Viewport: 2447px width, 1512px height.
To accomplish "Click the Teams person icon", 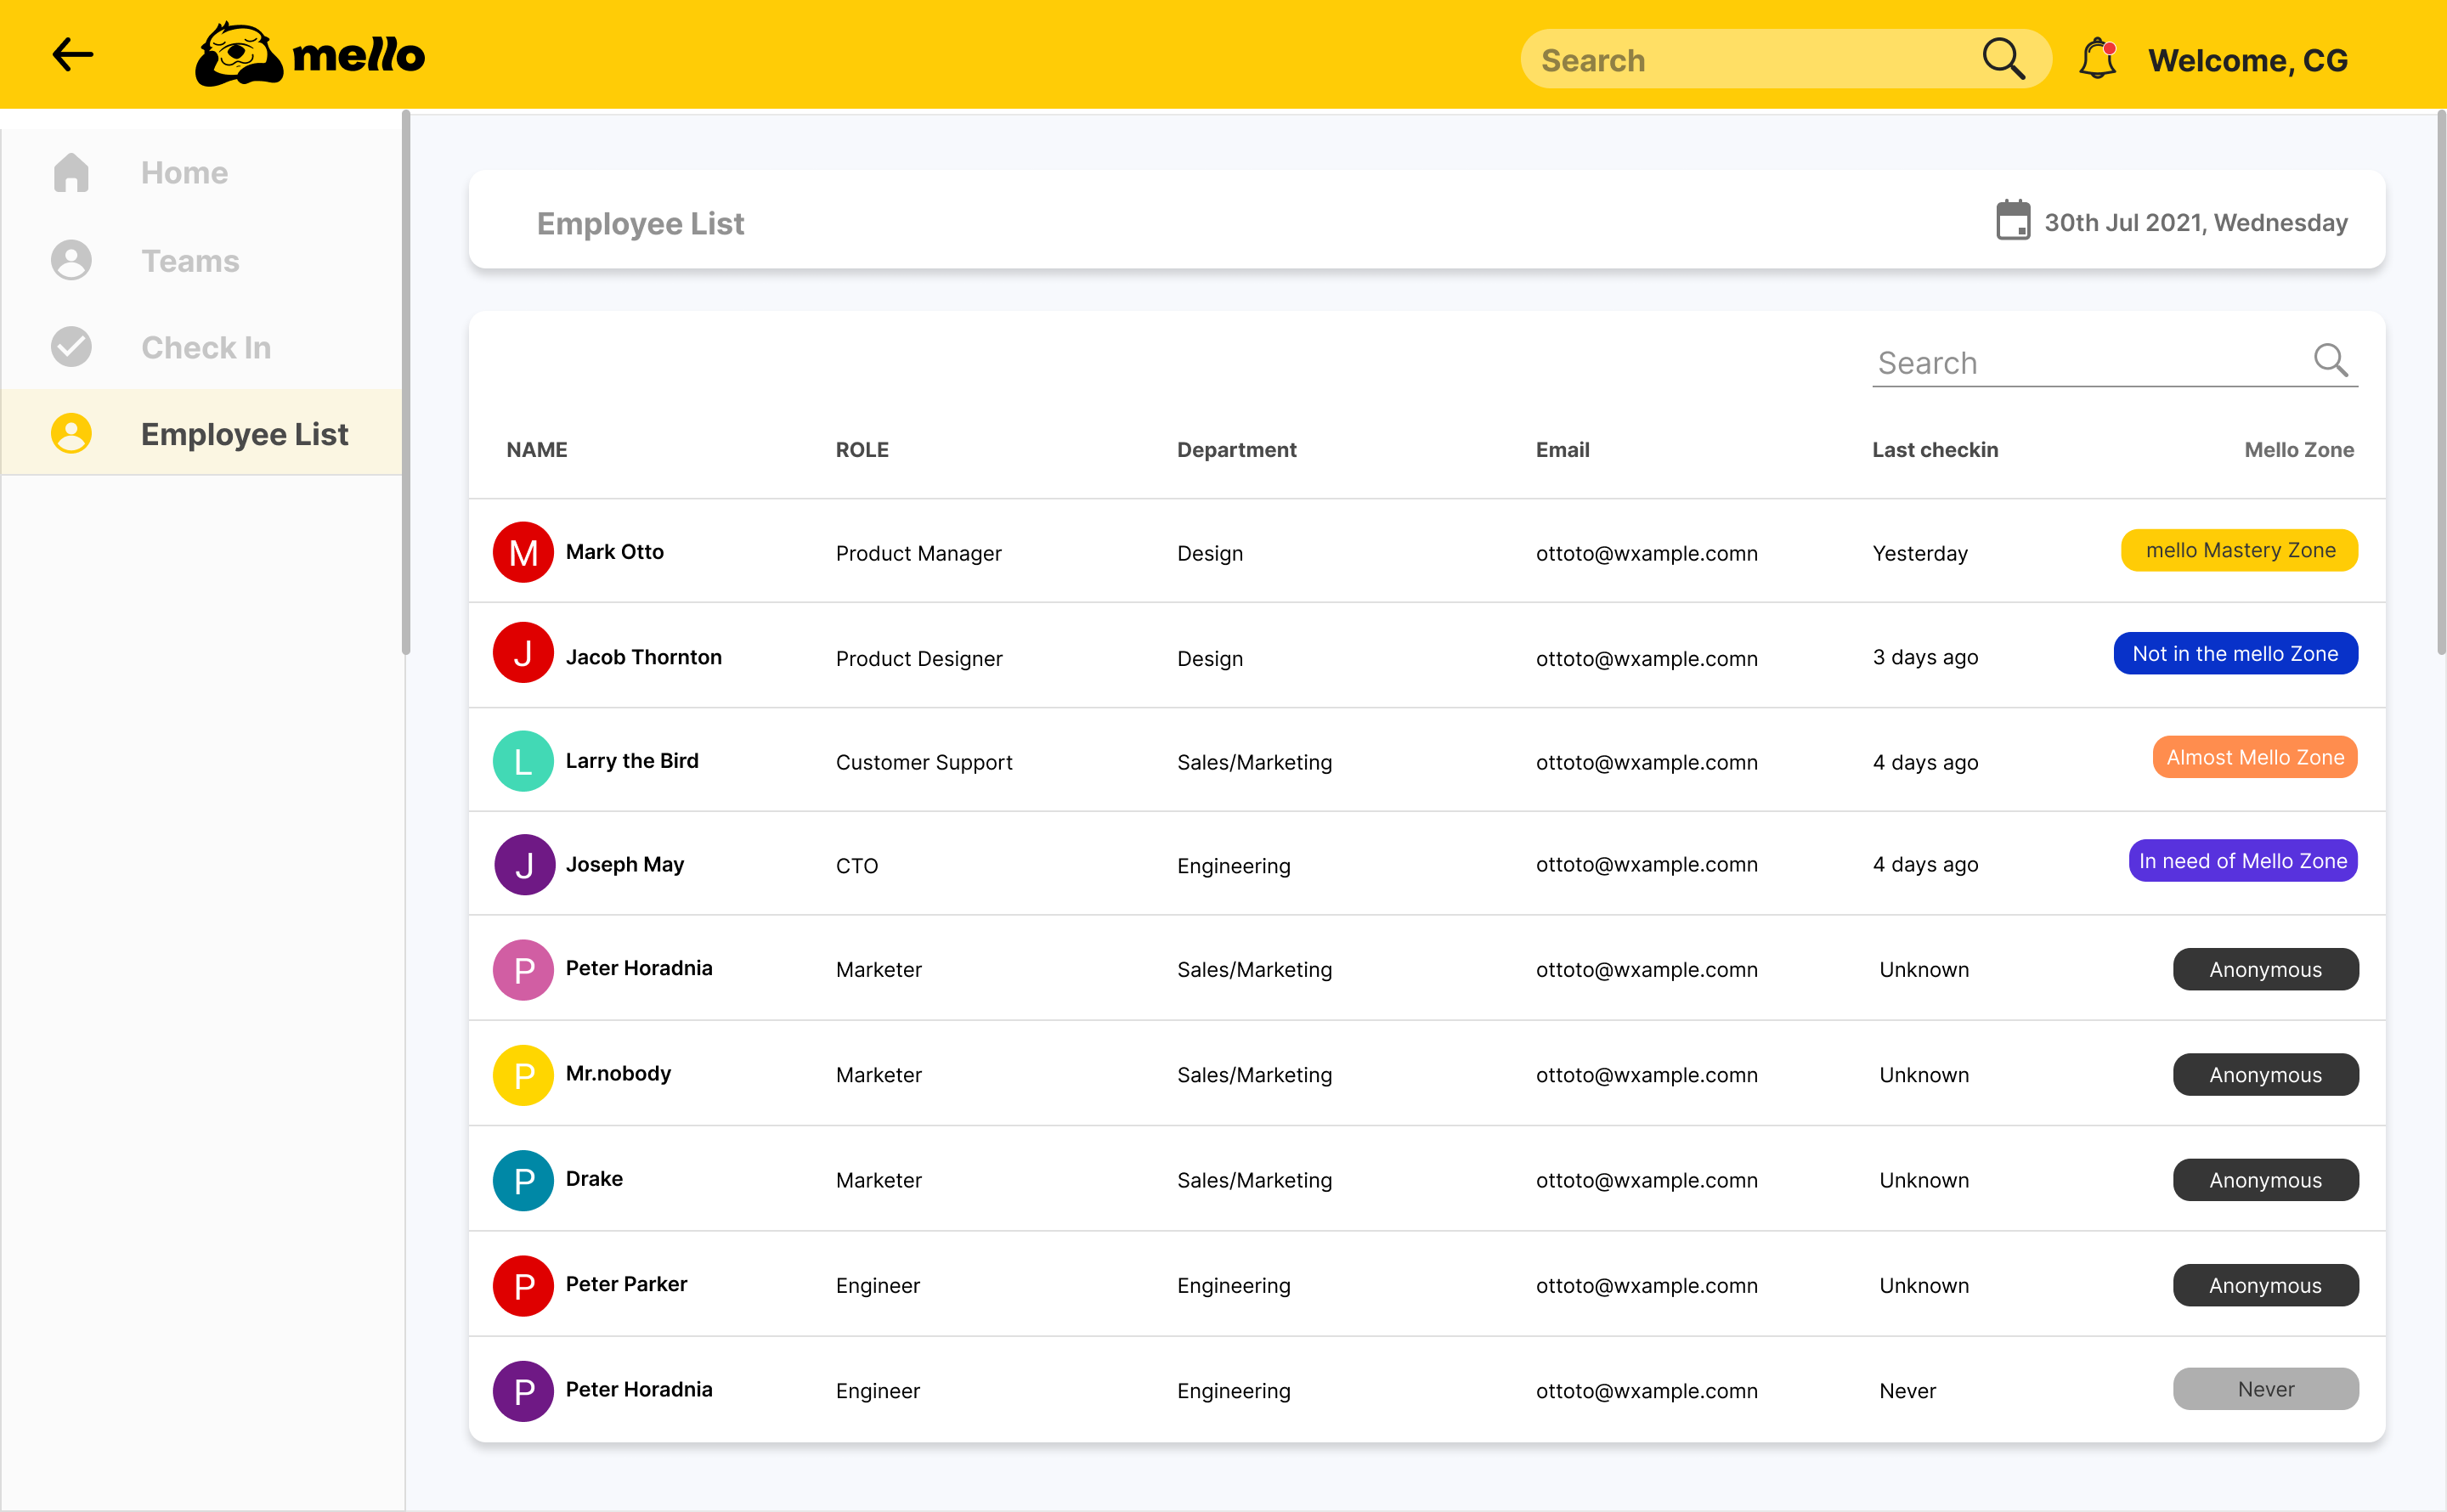I will 71,260.
